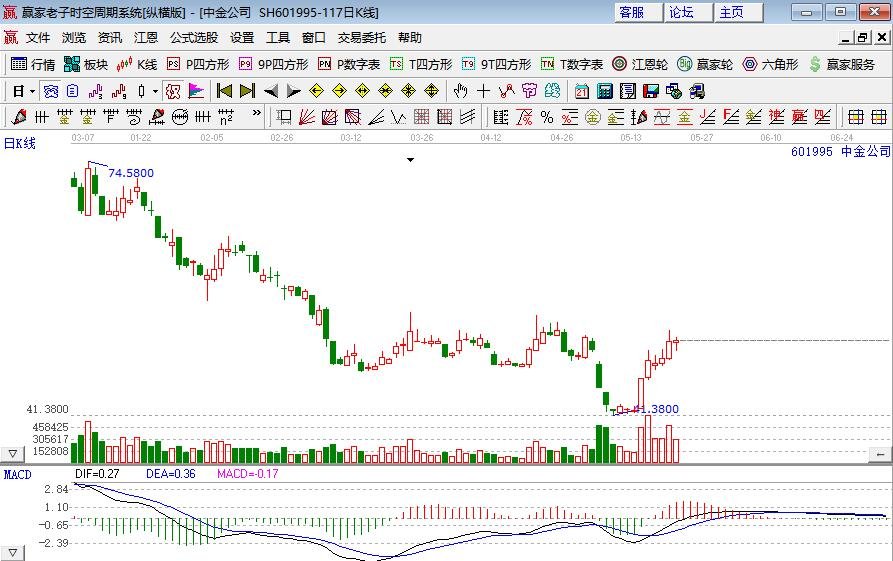The height and width of the screenshot is (561, 893).
Task: Open the 工具 menu
Action: (278, 38)
